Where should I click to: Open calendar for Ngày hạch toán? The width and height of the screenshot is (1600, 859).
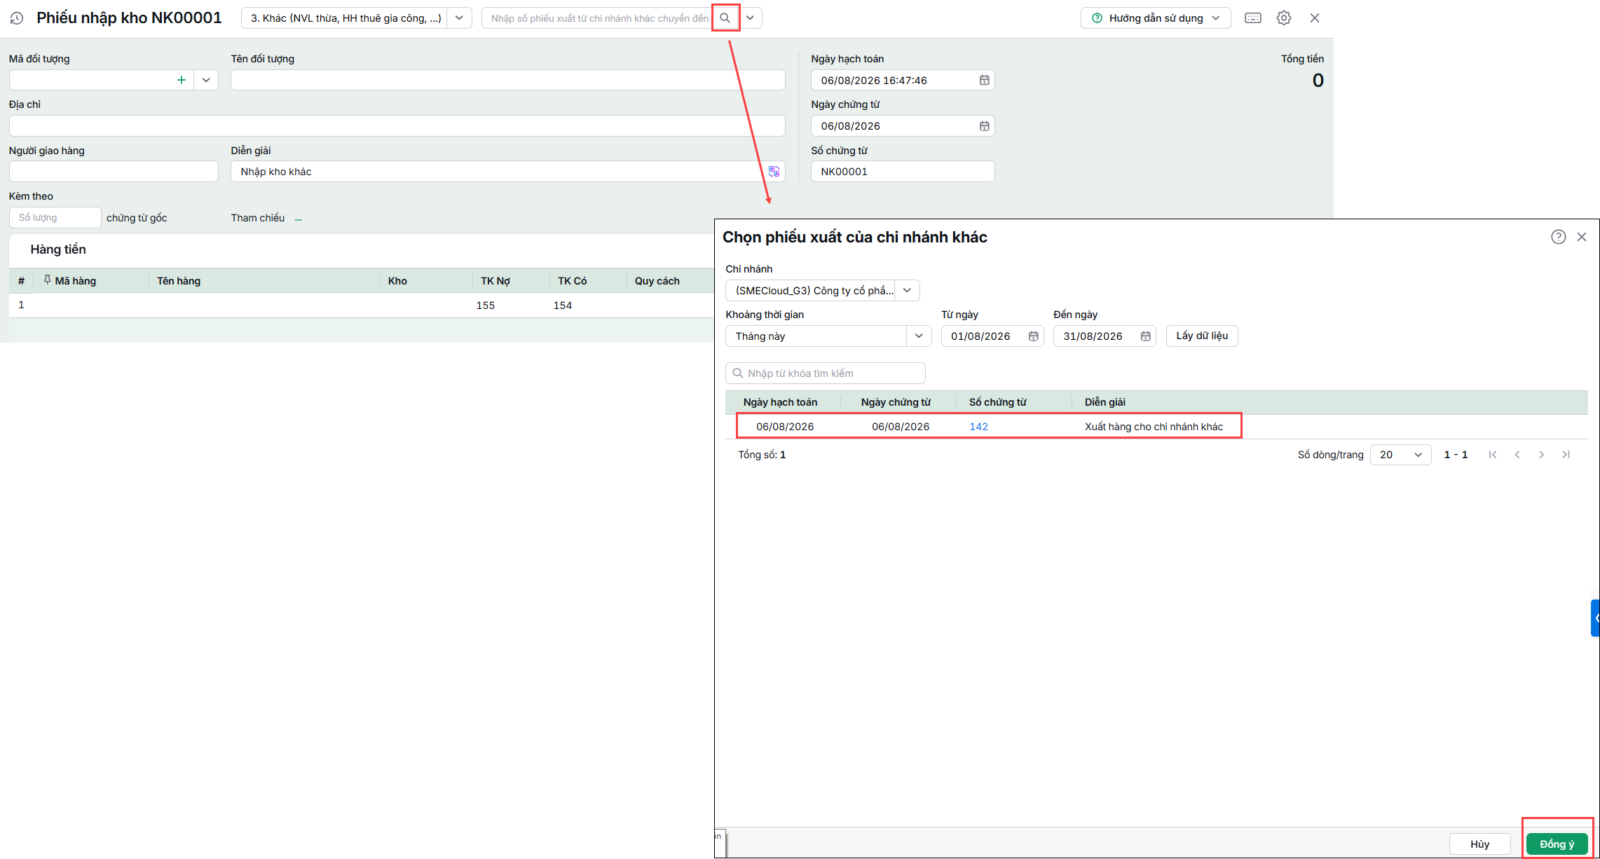[984, 80]
